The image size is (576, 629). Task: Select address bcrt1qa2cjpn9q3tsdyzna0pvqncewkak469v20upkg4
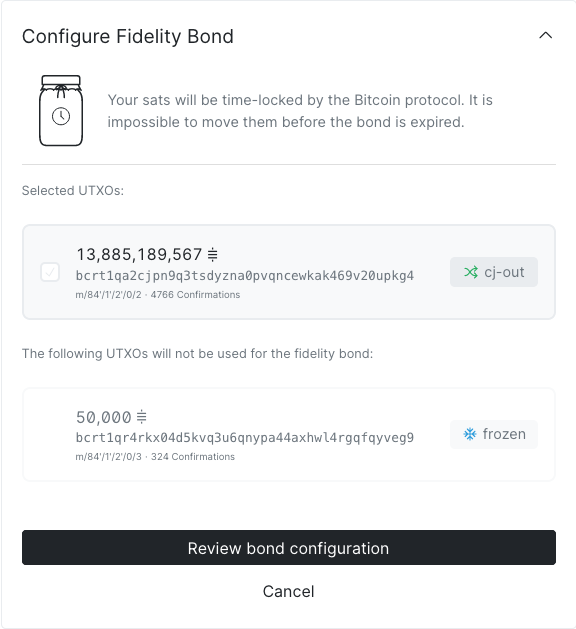[x=245, y=276]
